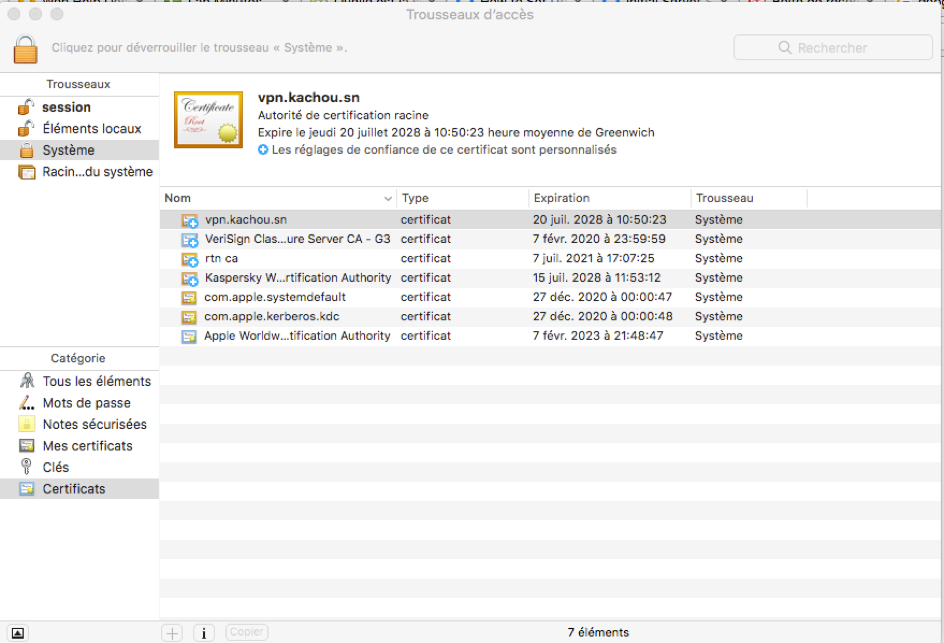
Task: Click the certificate icon for VeriSign row
Action: [x=190, y=240]
